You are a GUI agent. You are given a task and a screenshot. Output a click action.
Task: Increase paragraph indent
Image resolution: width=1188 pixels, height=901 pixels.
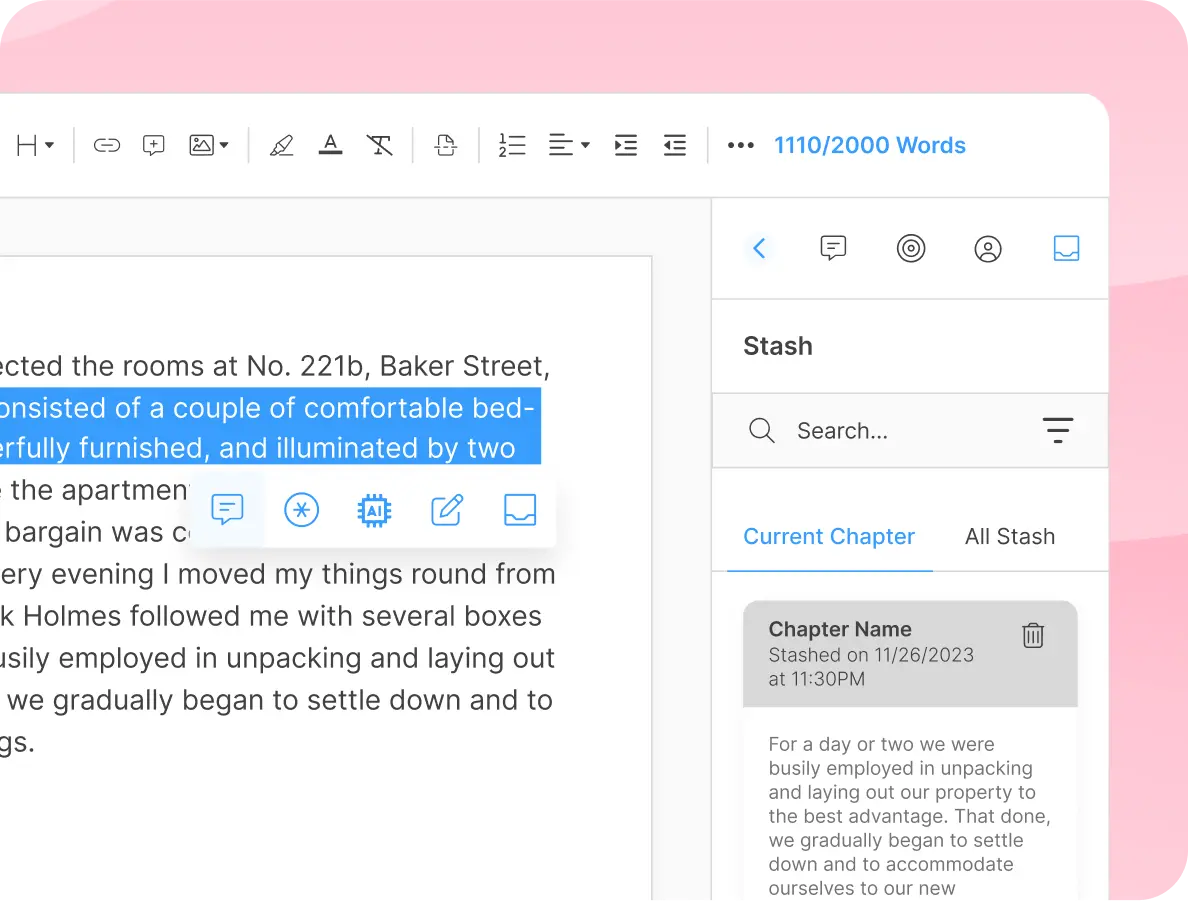coord(626,146)
